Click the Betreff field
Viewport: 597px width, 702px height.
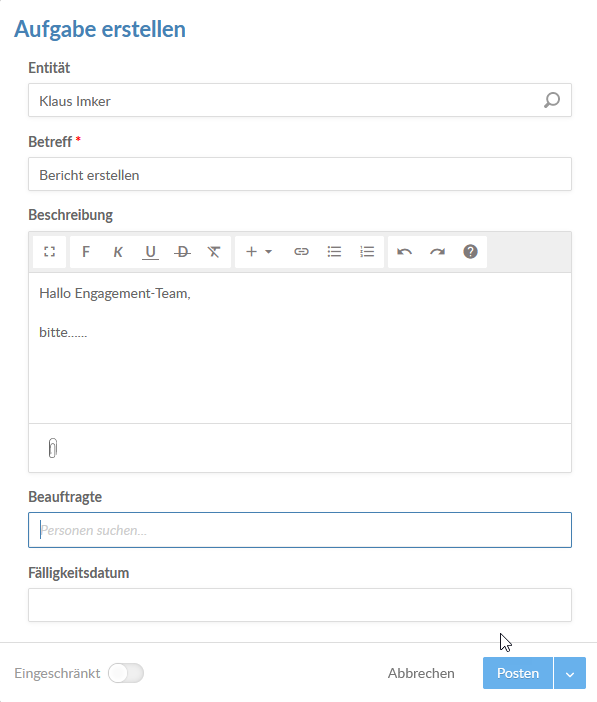[300, 174]
